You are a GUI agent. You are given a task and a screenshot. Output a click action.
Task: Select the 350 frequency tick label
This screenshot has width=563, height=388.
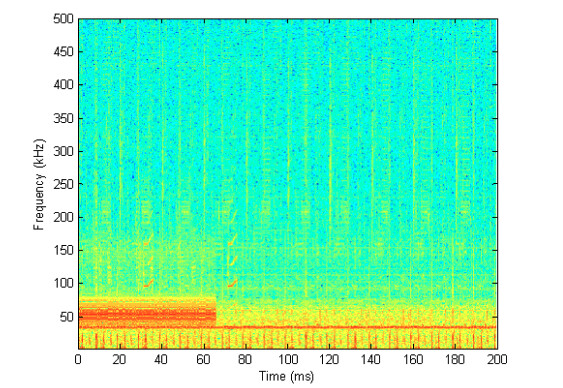coord(63,118)
